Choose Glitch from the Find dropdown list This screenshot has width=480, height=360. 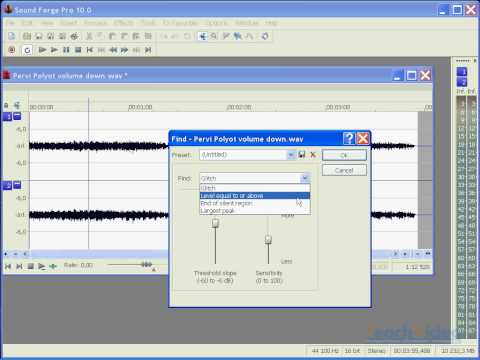tap(255, 188)
